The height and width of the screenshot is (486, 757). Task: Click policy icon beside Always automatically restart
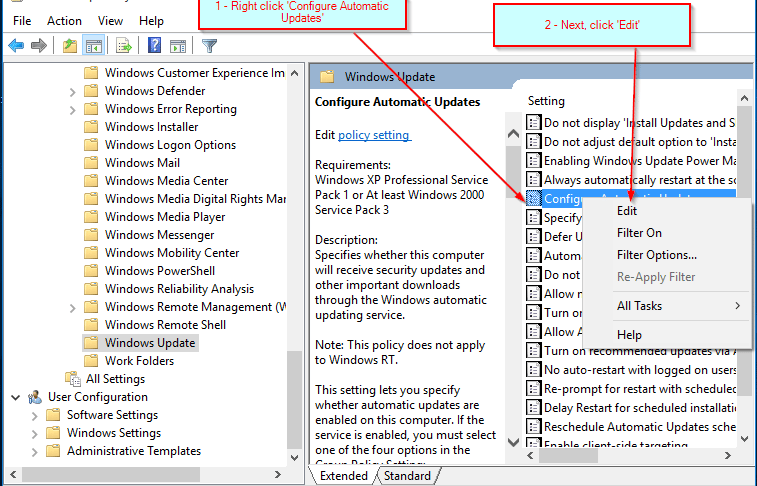click(533, 180)
